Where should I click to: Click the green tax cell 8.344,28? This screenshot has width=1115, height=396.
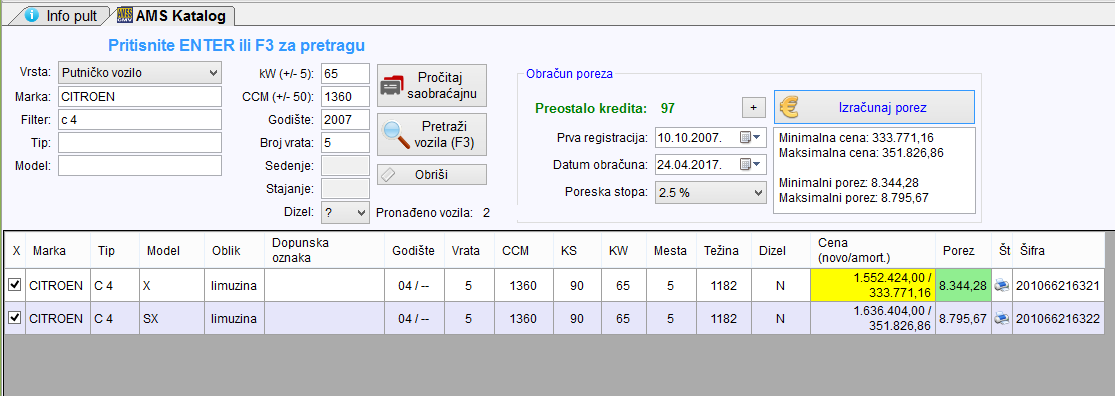pos(963,285)
